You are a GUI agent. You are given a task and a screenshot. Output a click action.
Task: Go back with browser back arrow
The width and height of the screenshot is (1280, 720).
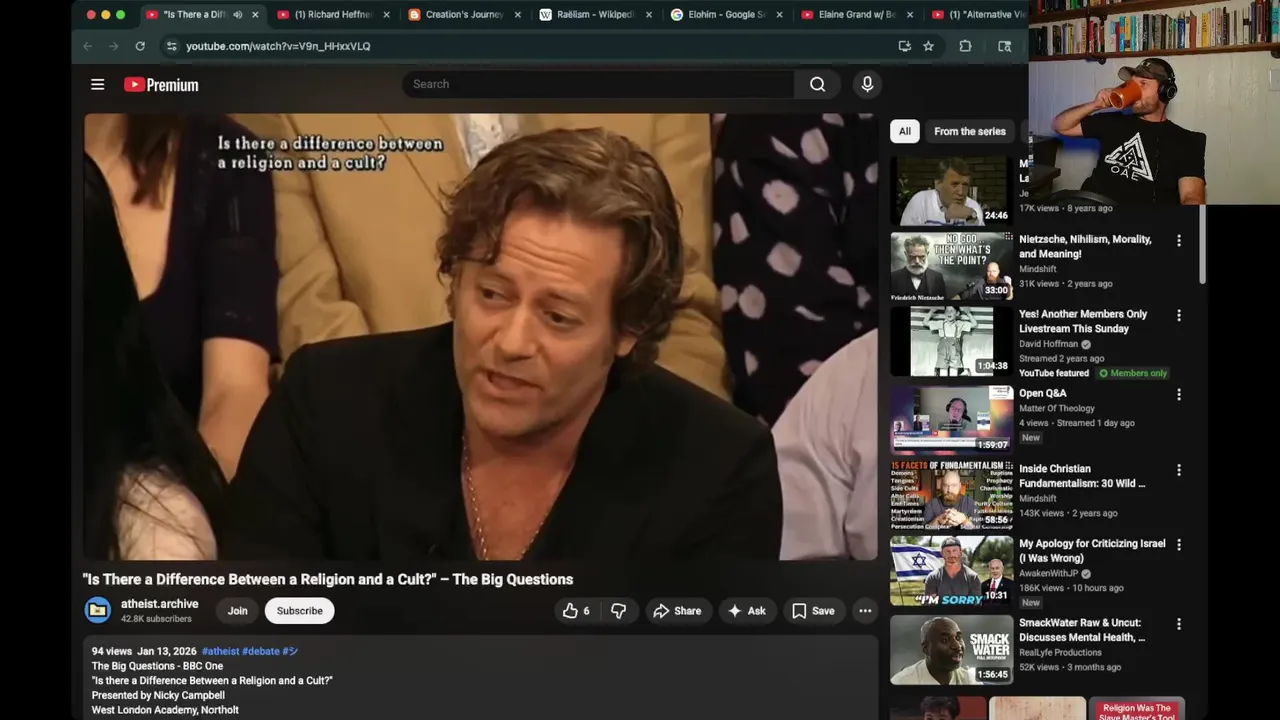(87, 46)
